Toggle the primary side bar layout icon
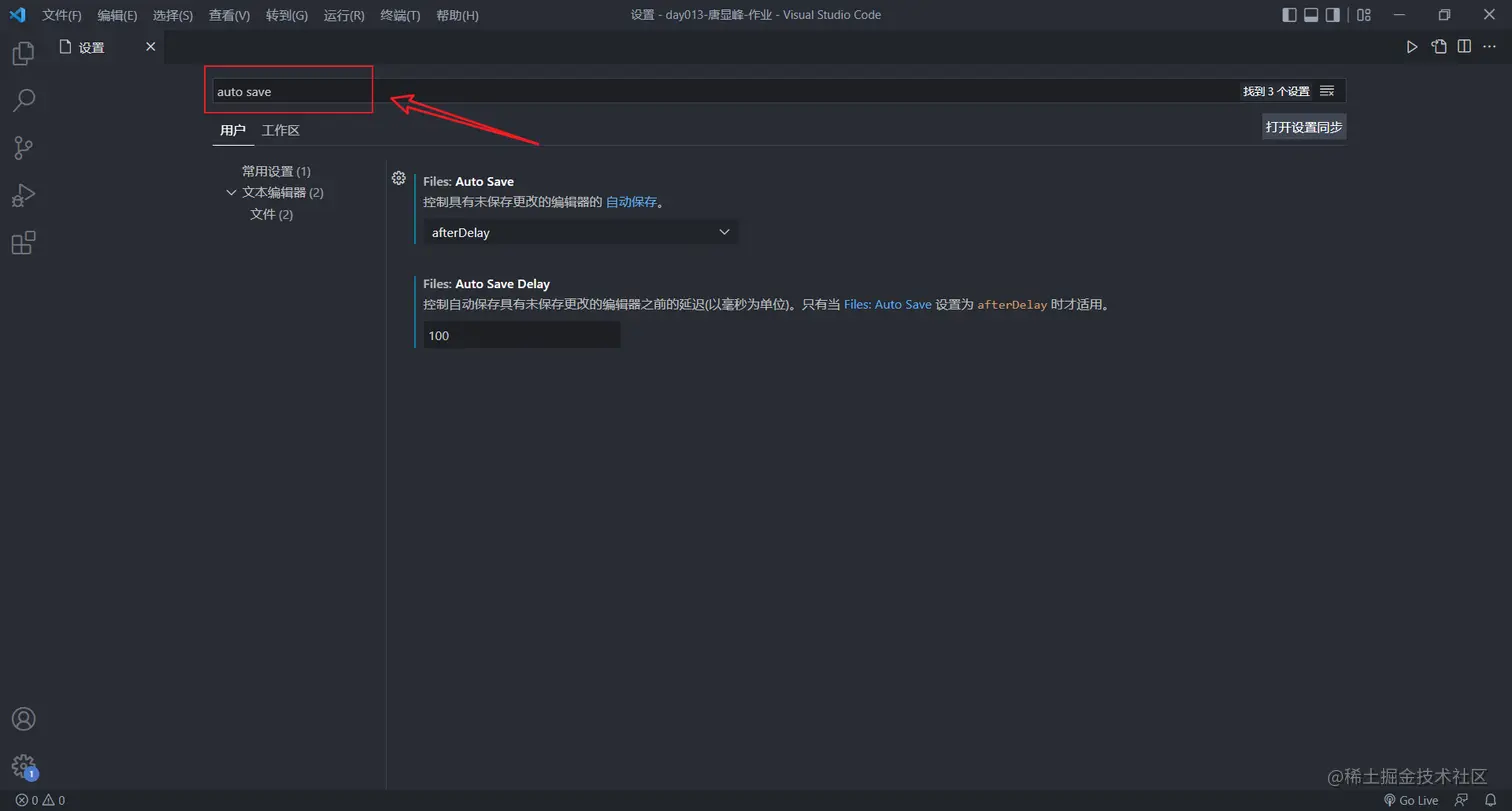The image size is (1512, 811). 1289,15
